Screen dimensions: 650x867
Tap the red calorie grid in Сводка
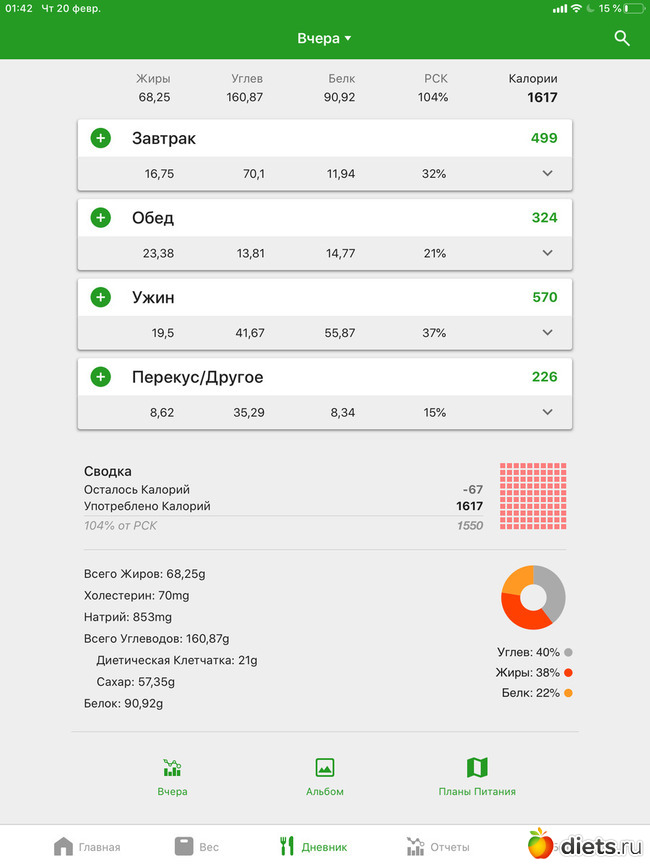(x=533, y=496)
